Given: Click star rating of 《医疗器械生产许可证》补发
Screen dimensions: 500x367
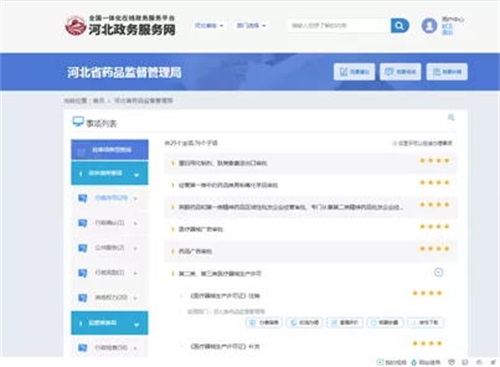Looking at the screenshot, I should pos(427,343).
